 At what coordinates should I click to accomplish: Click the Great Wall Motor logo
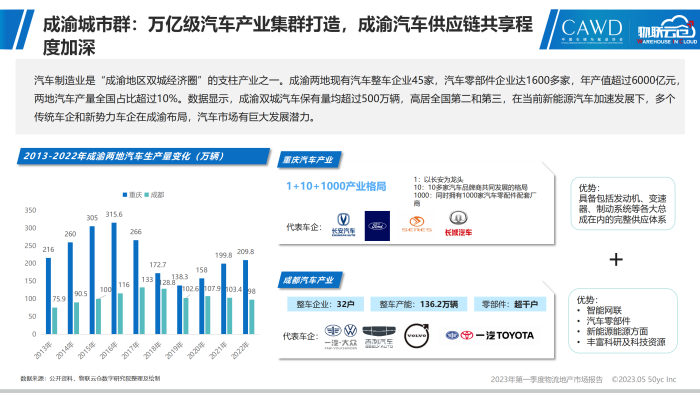point(458,224)
